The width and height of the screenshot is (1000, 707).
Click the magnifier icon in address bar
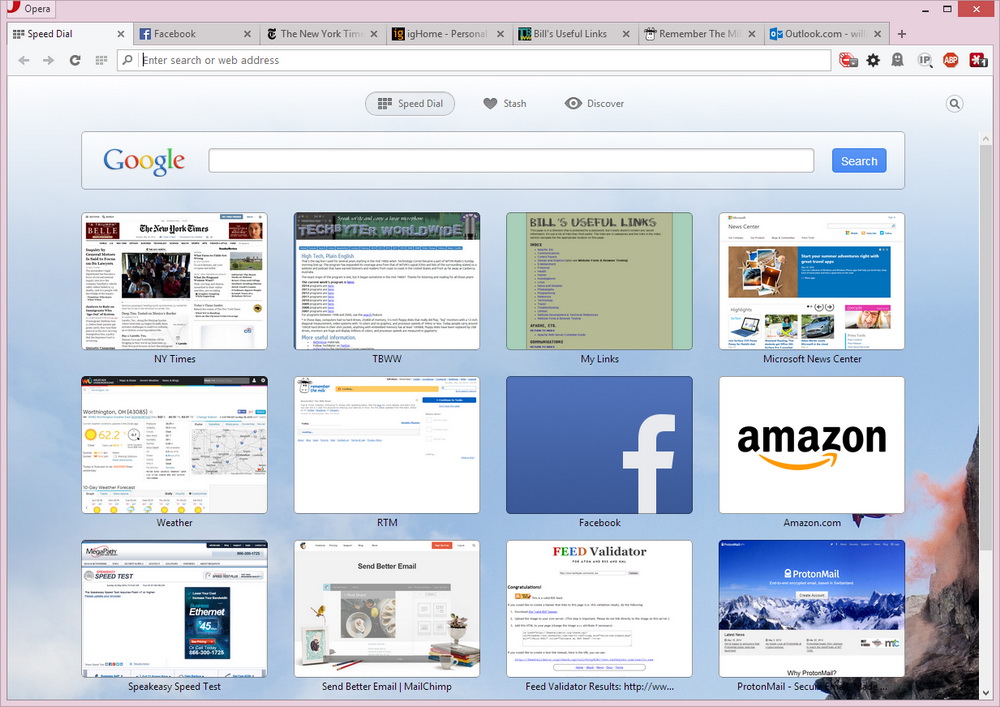point(128,60)
